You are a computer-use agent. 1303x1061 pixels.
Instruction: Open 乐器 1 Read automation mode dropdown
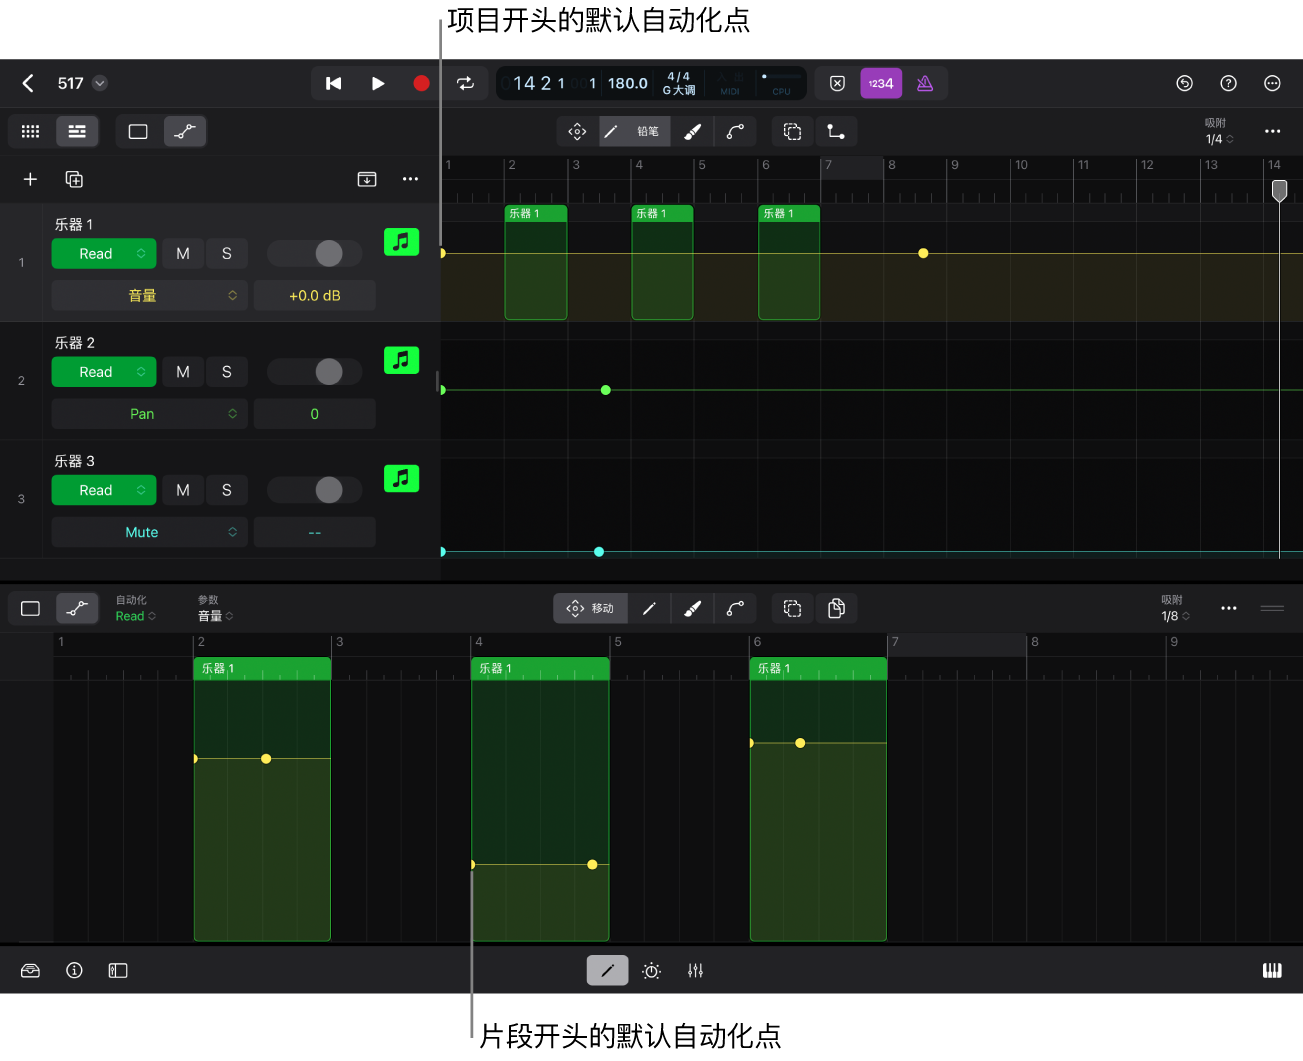tap(104, 254)
